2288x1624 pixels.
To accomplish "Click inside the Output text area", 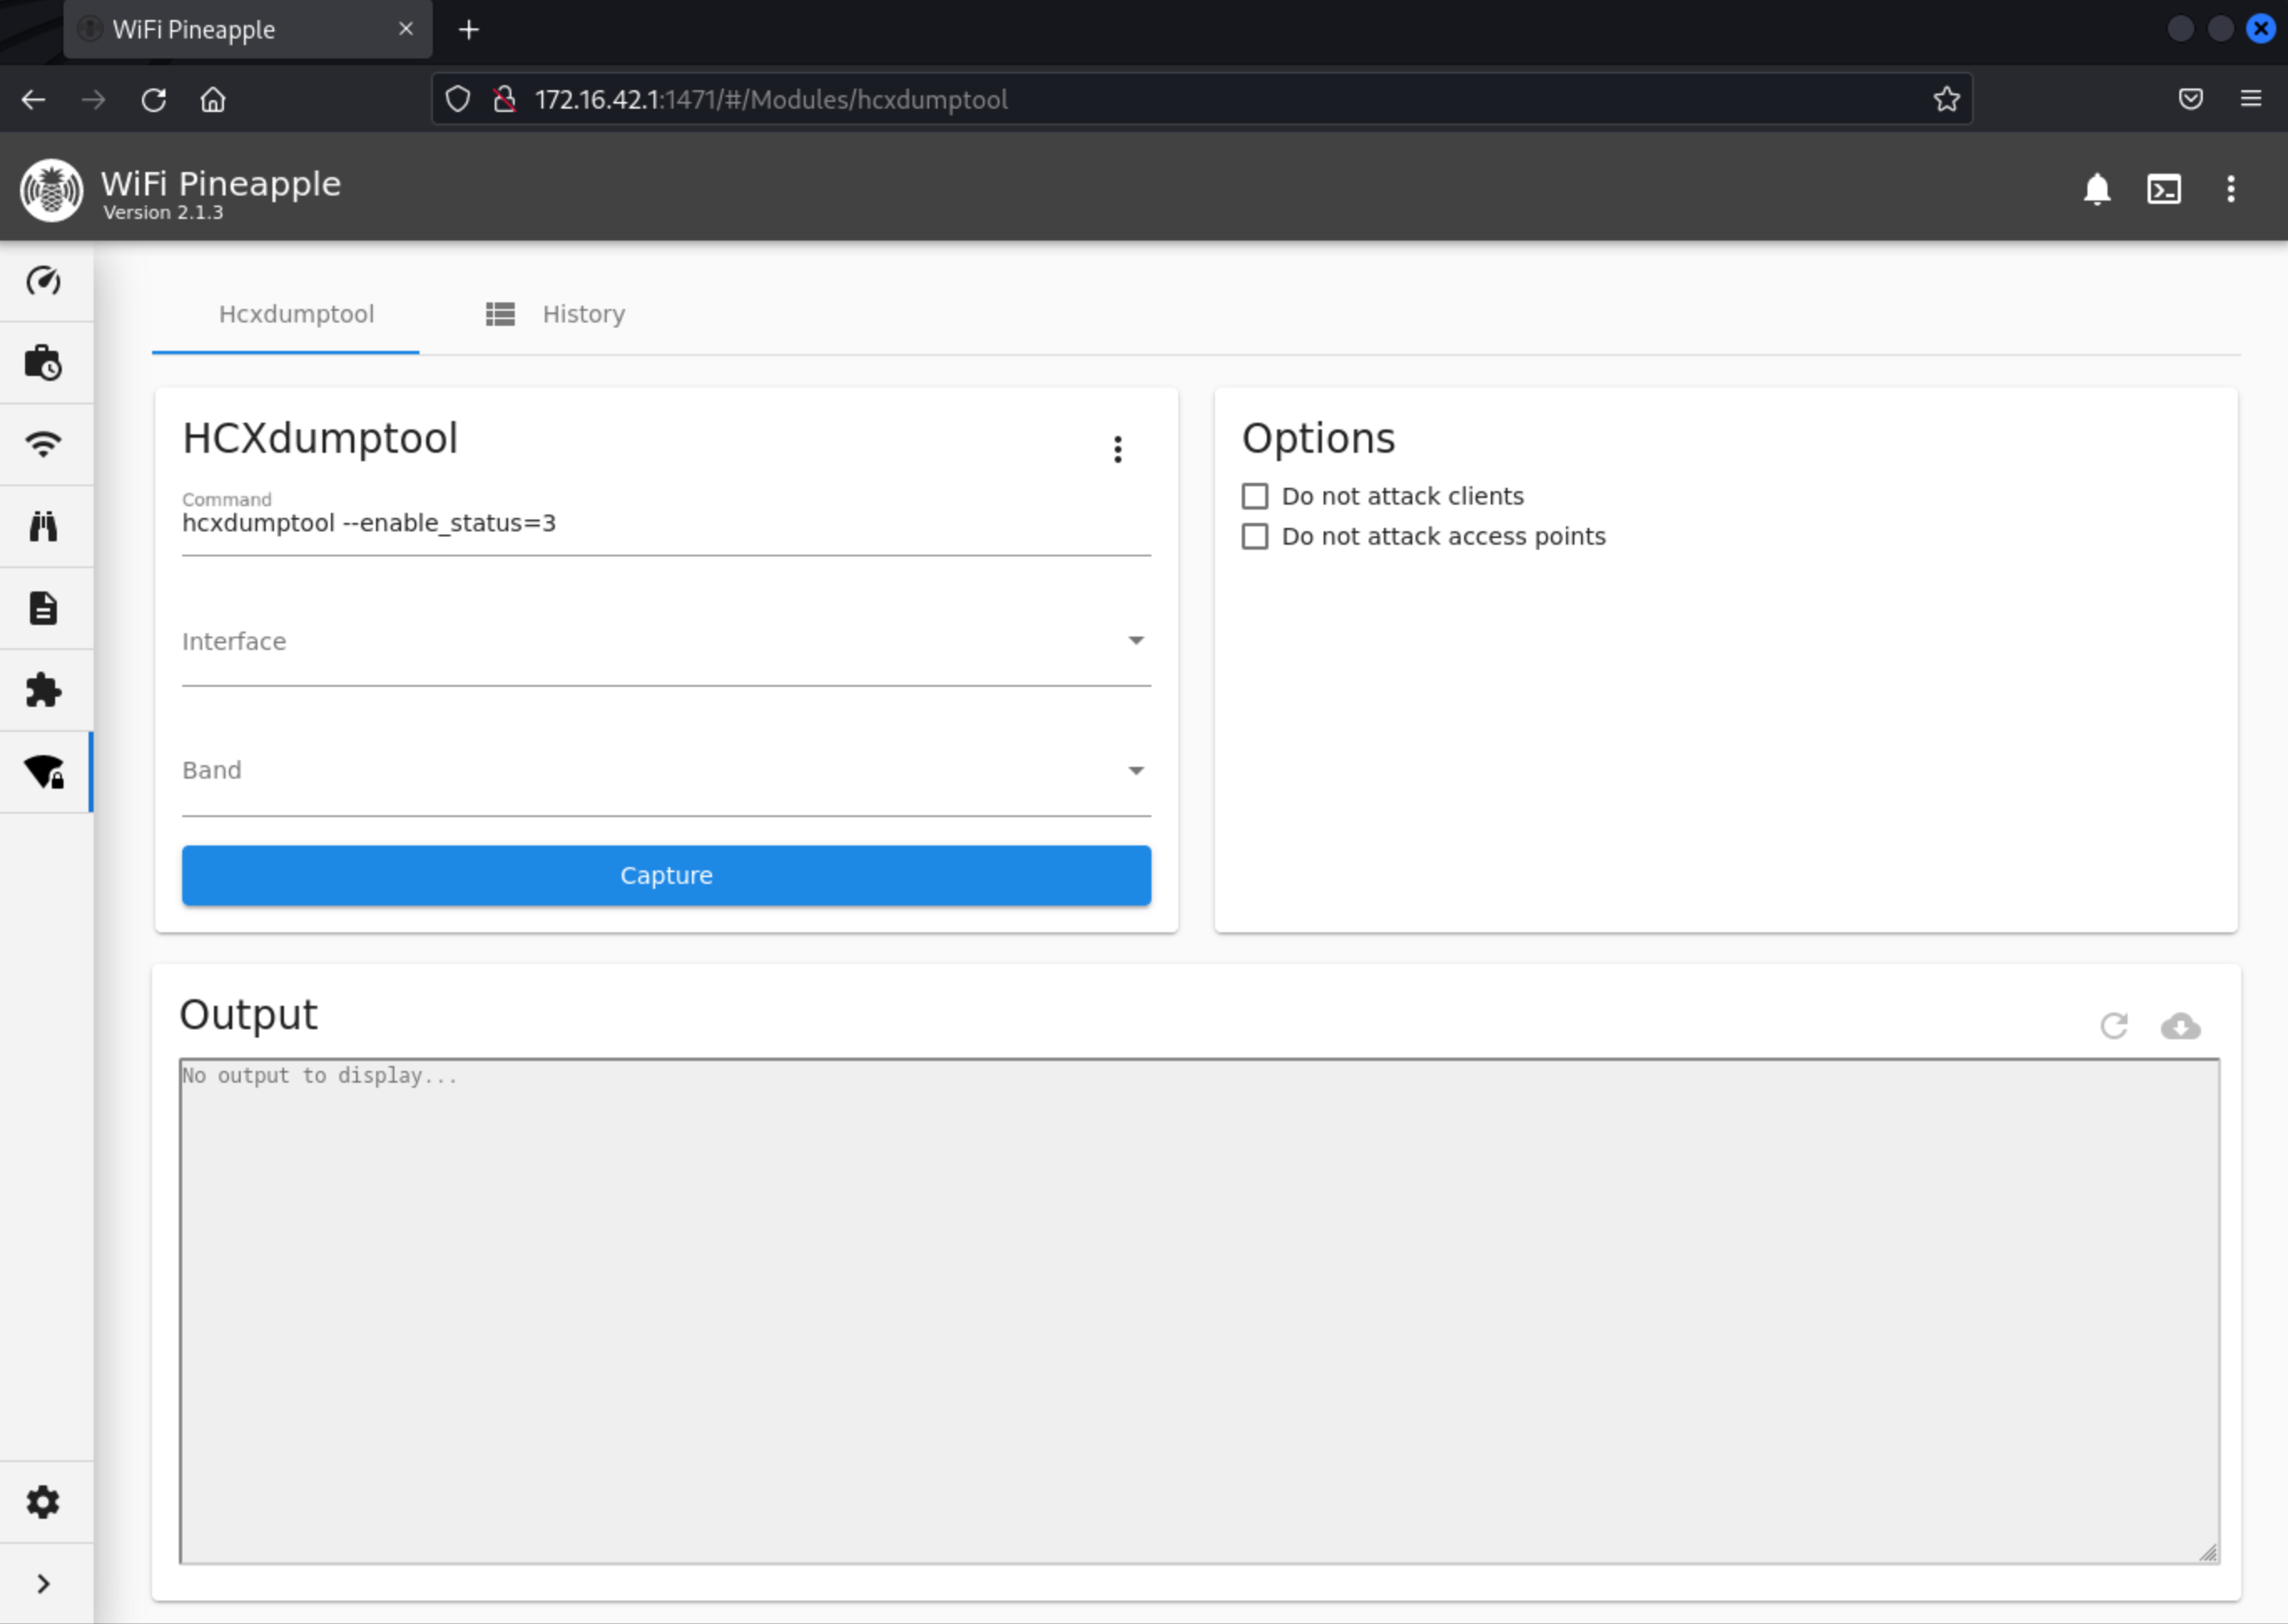I will (x=1199, y=1310).
